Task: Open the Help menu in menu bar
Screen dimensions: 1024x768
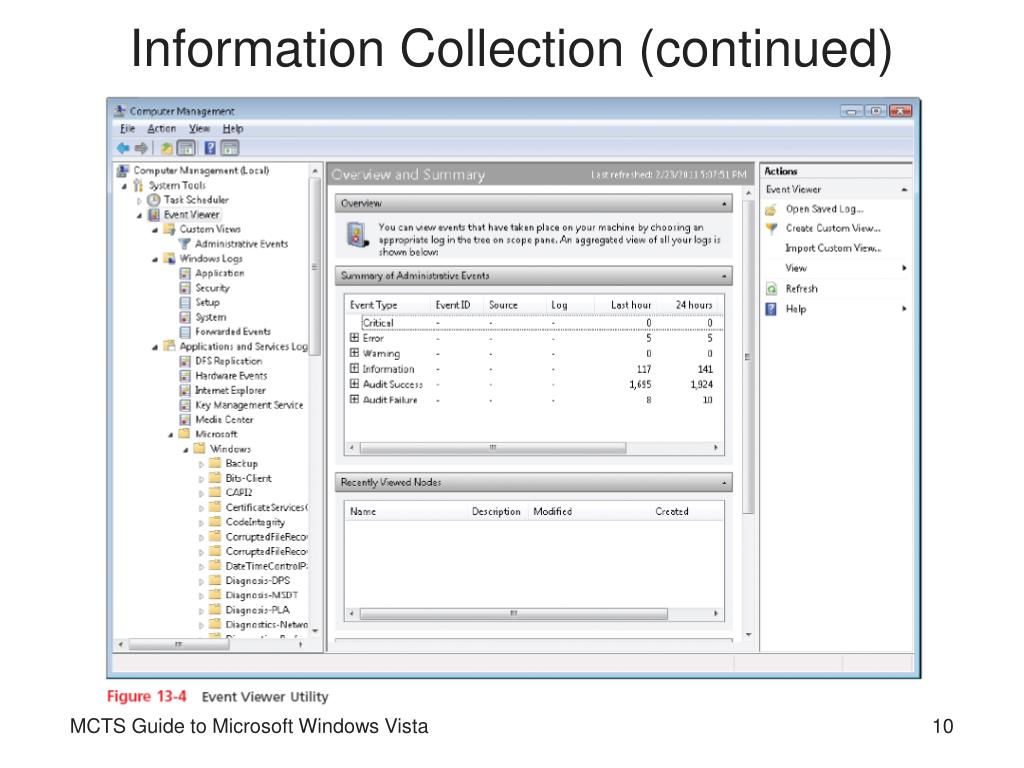Action: pos(232,129)
